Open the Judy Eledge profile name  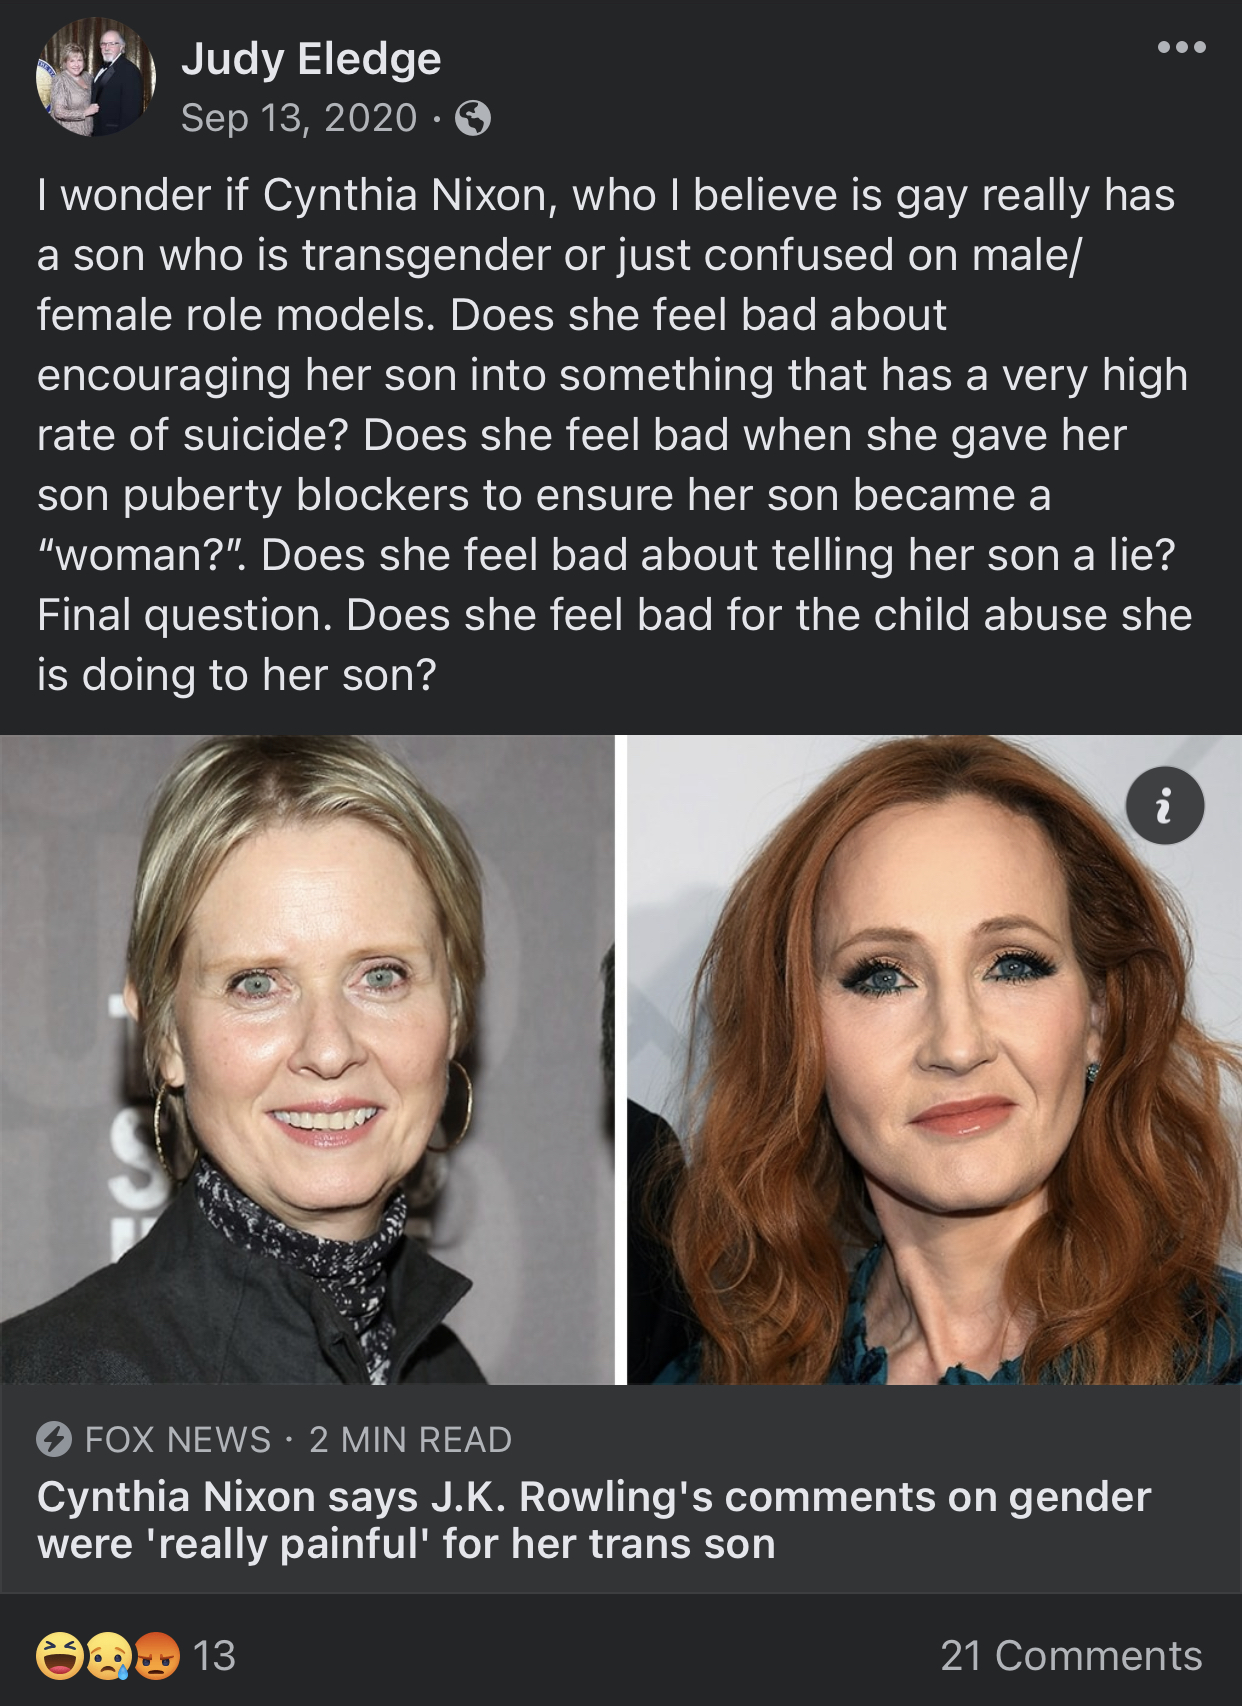(311, 59)
